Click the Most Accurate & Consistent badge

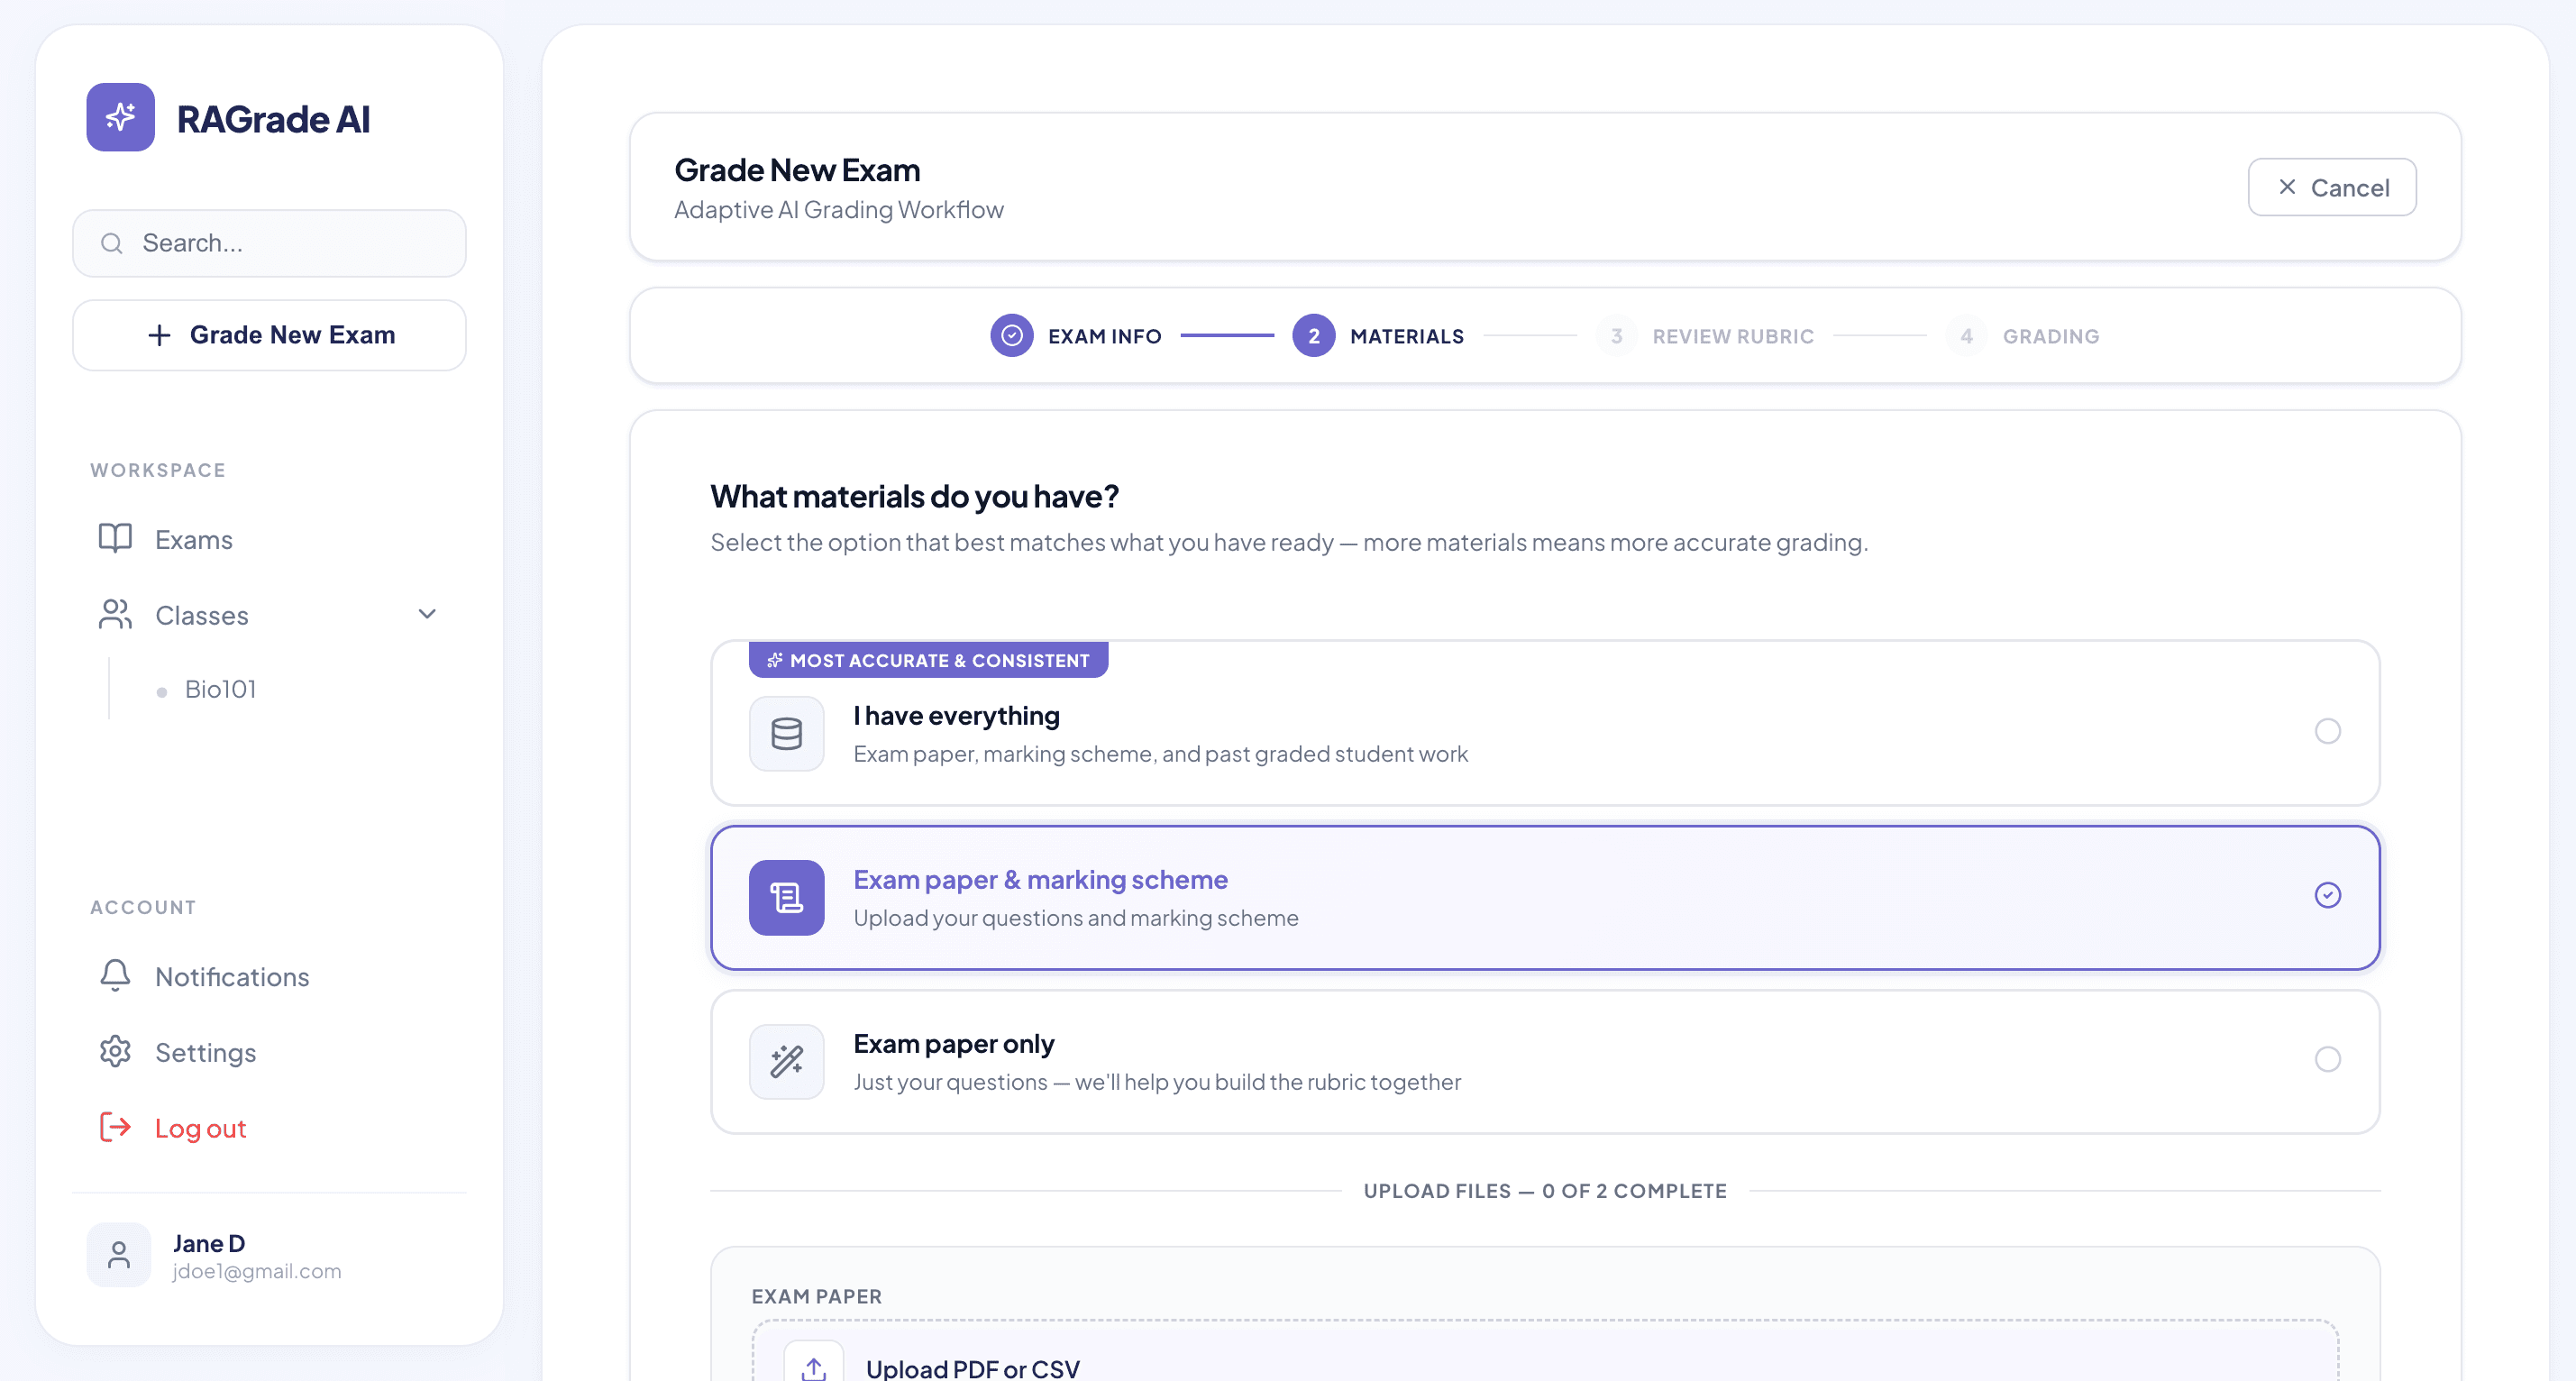pos(928,660)
